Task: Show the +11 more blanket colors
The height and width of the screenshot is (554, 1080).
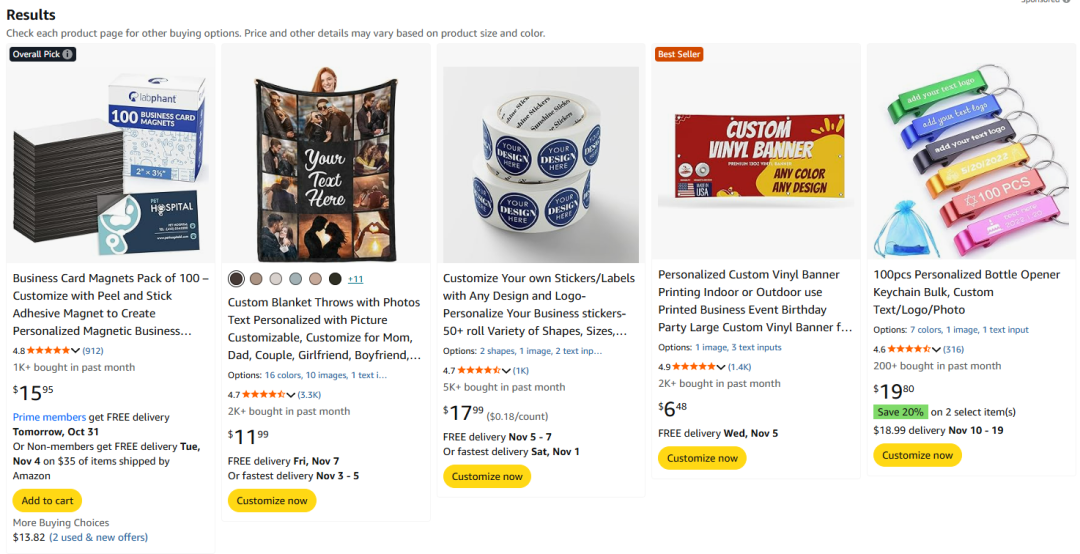Action: click(355, 279)
